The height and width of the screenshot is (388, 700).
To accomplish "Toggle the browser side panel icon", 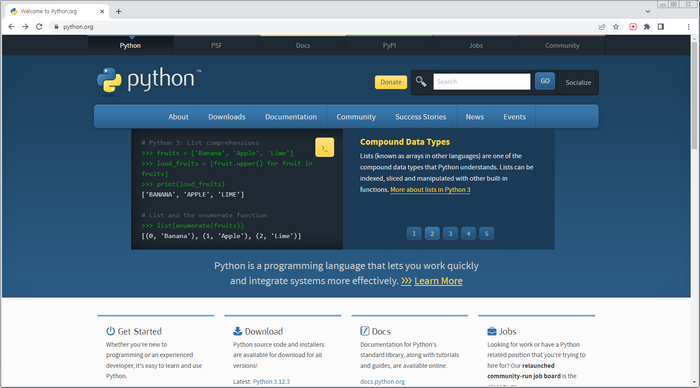I will click(x=661, y=27).
